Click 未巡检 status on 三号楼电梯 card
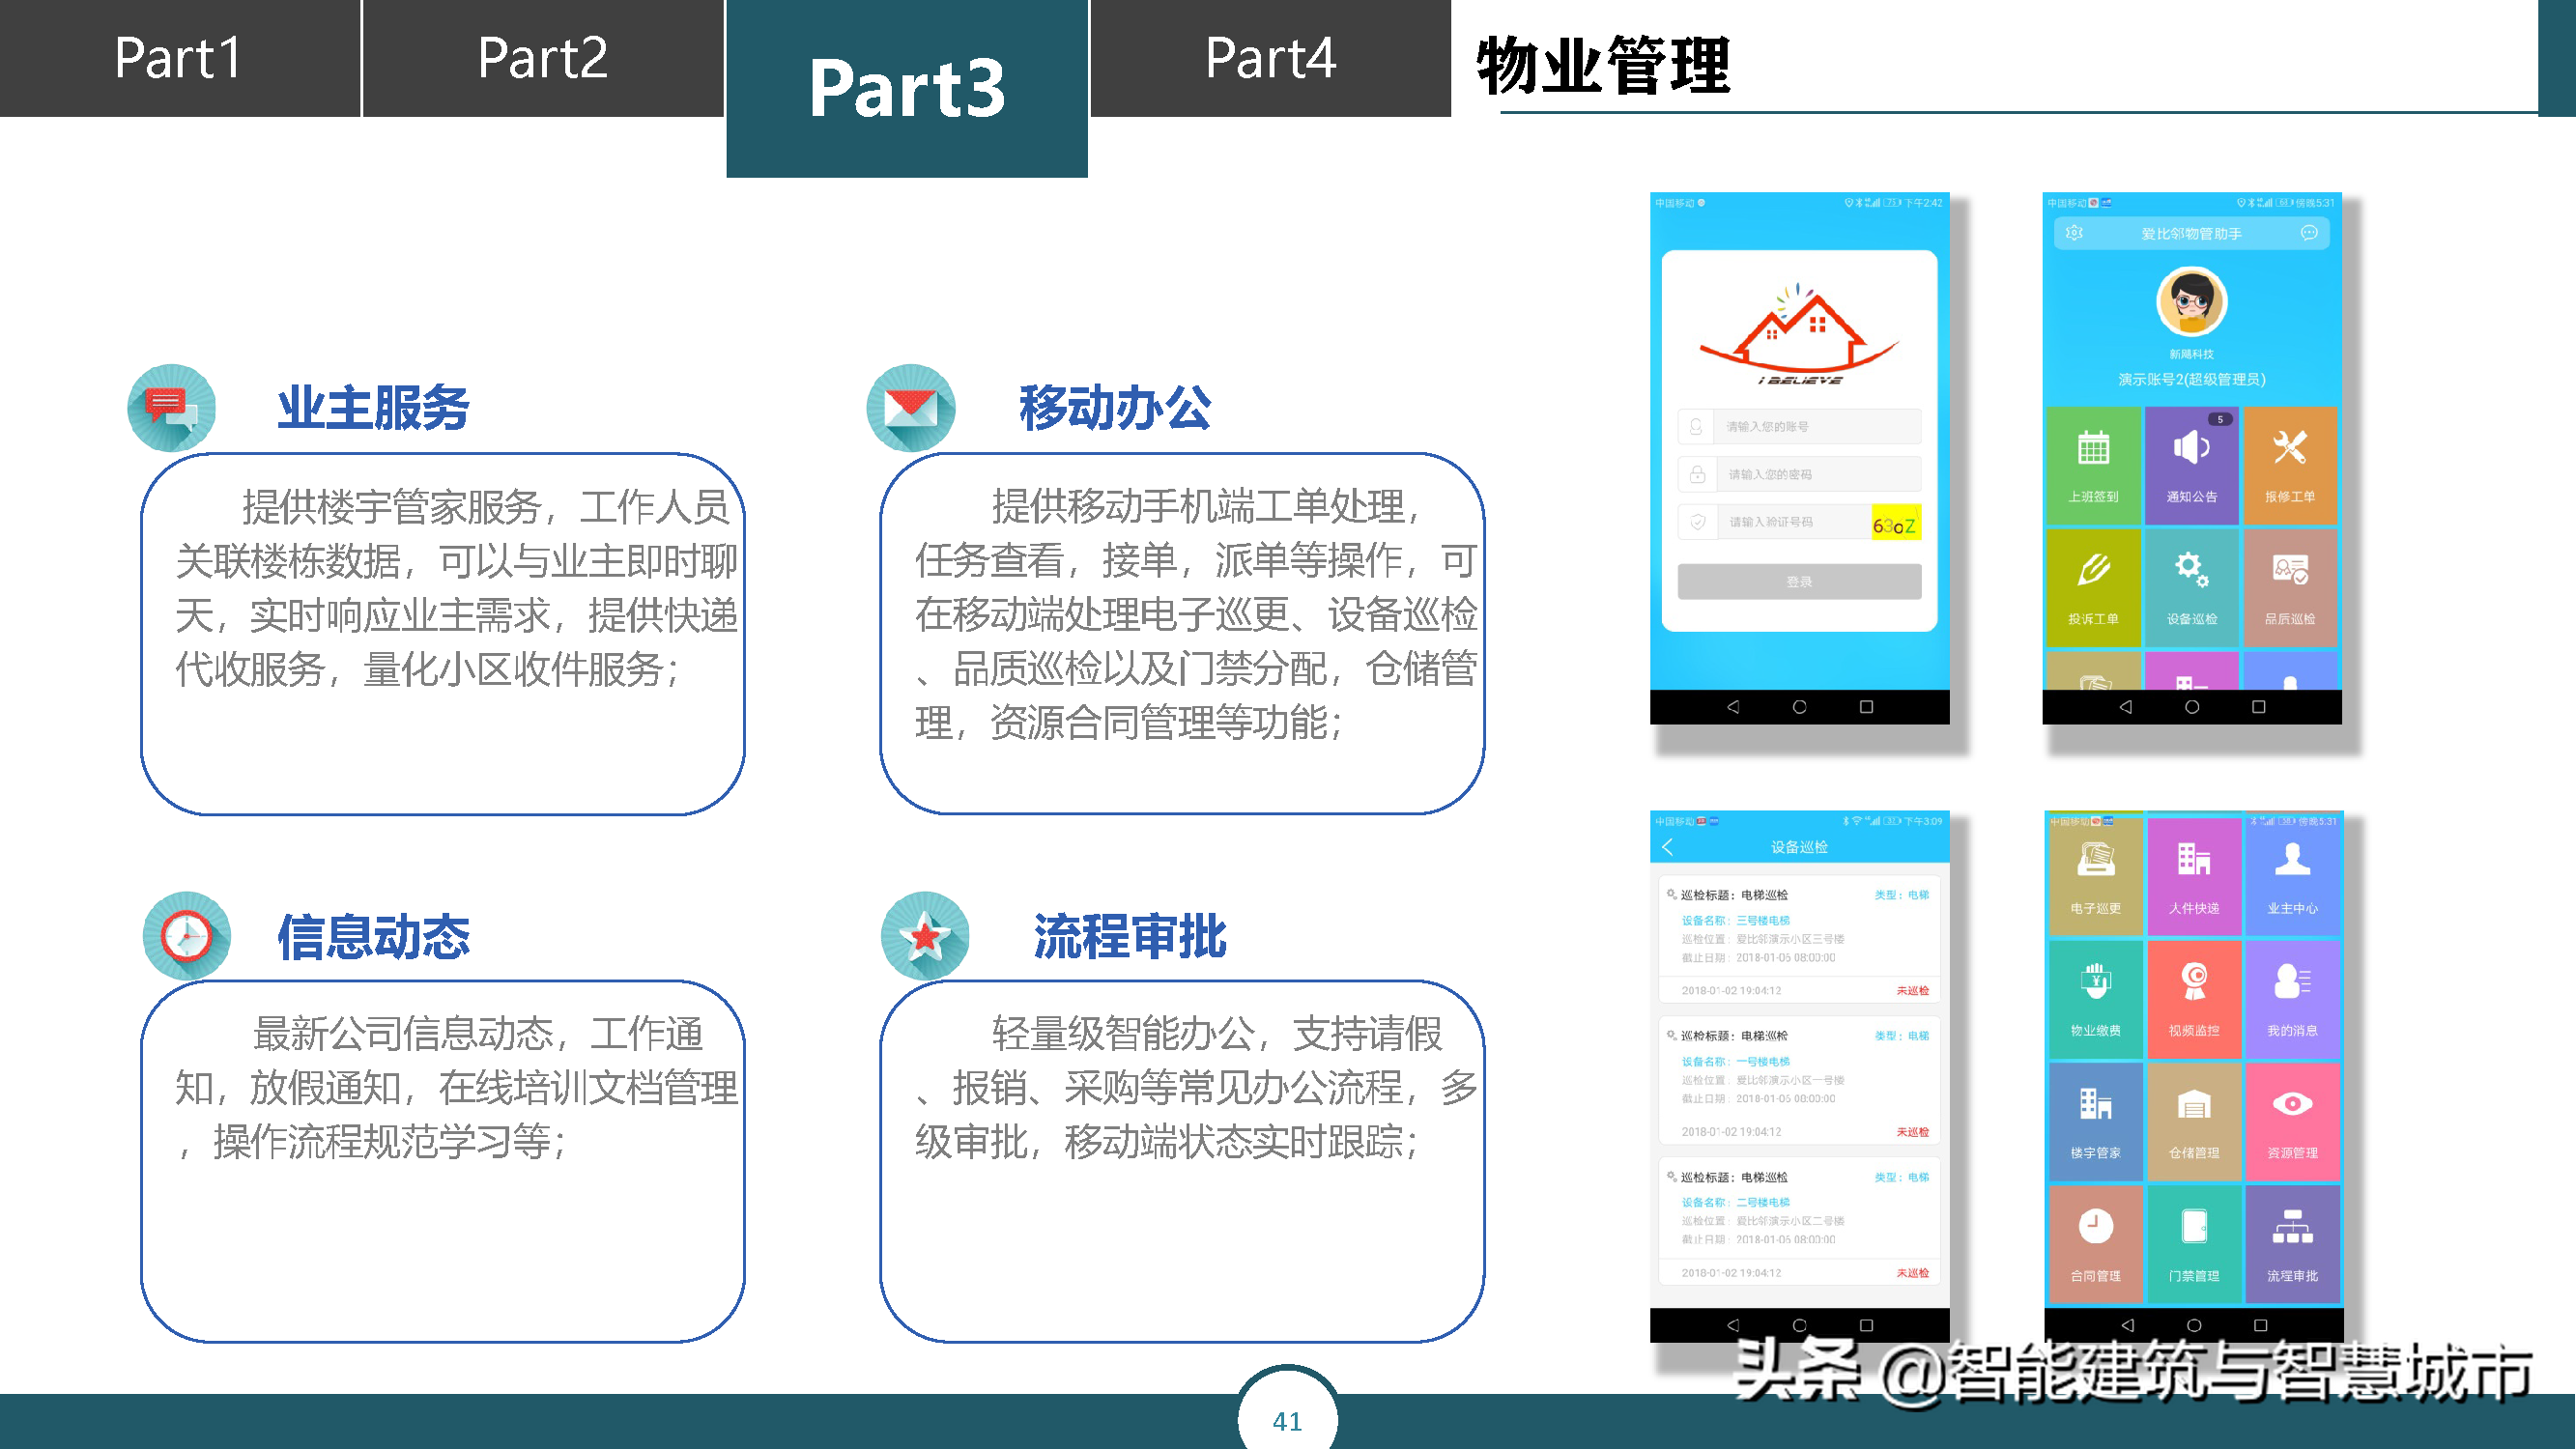Image resolution: width=2576 pixels, height=1449 pixels. pyautogui.click(x=1913, y=991)
